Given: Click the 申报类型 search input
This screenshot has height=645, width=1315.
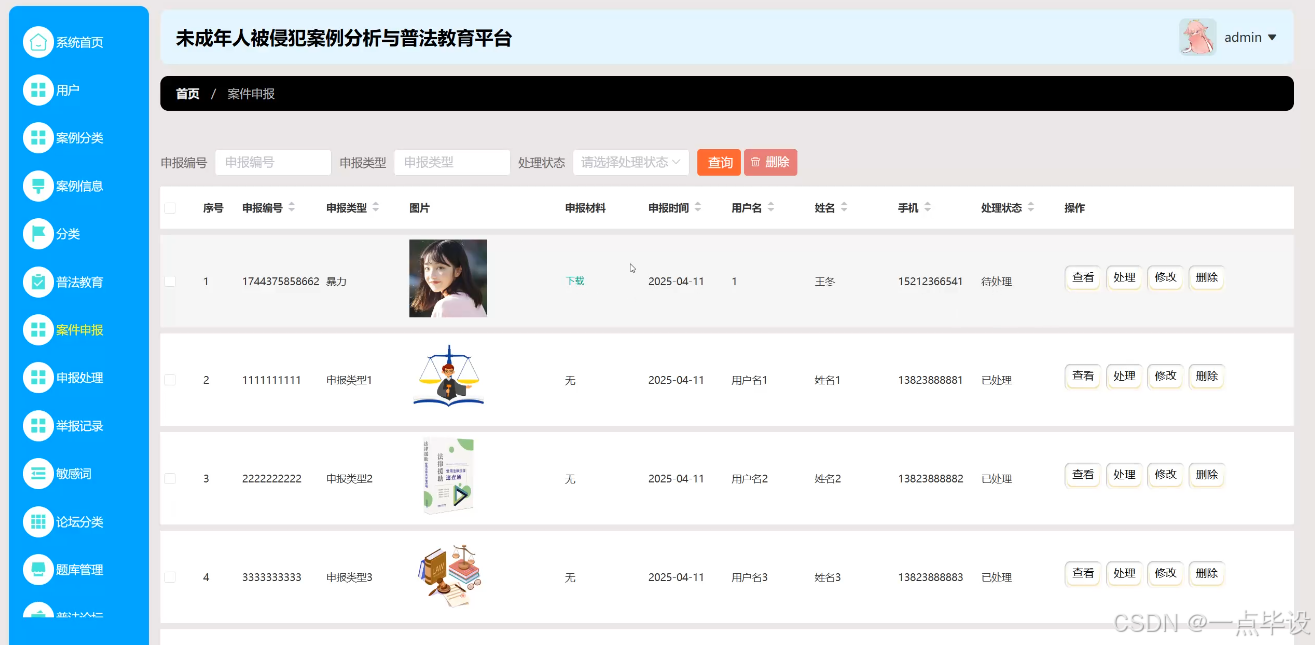Looking at the screenshot, I should click(x=452, y=162).
